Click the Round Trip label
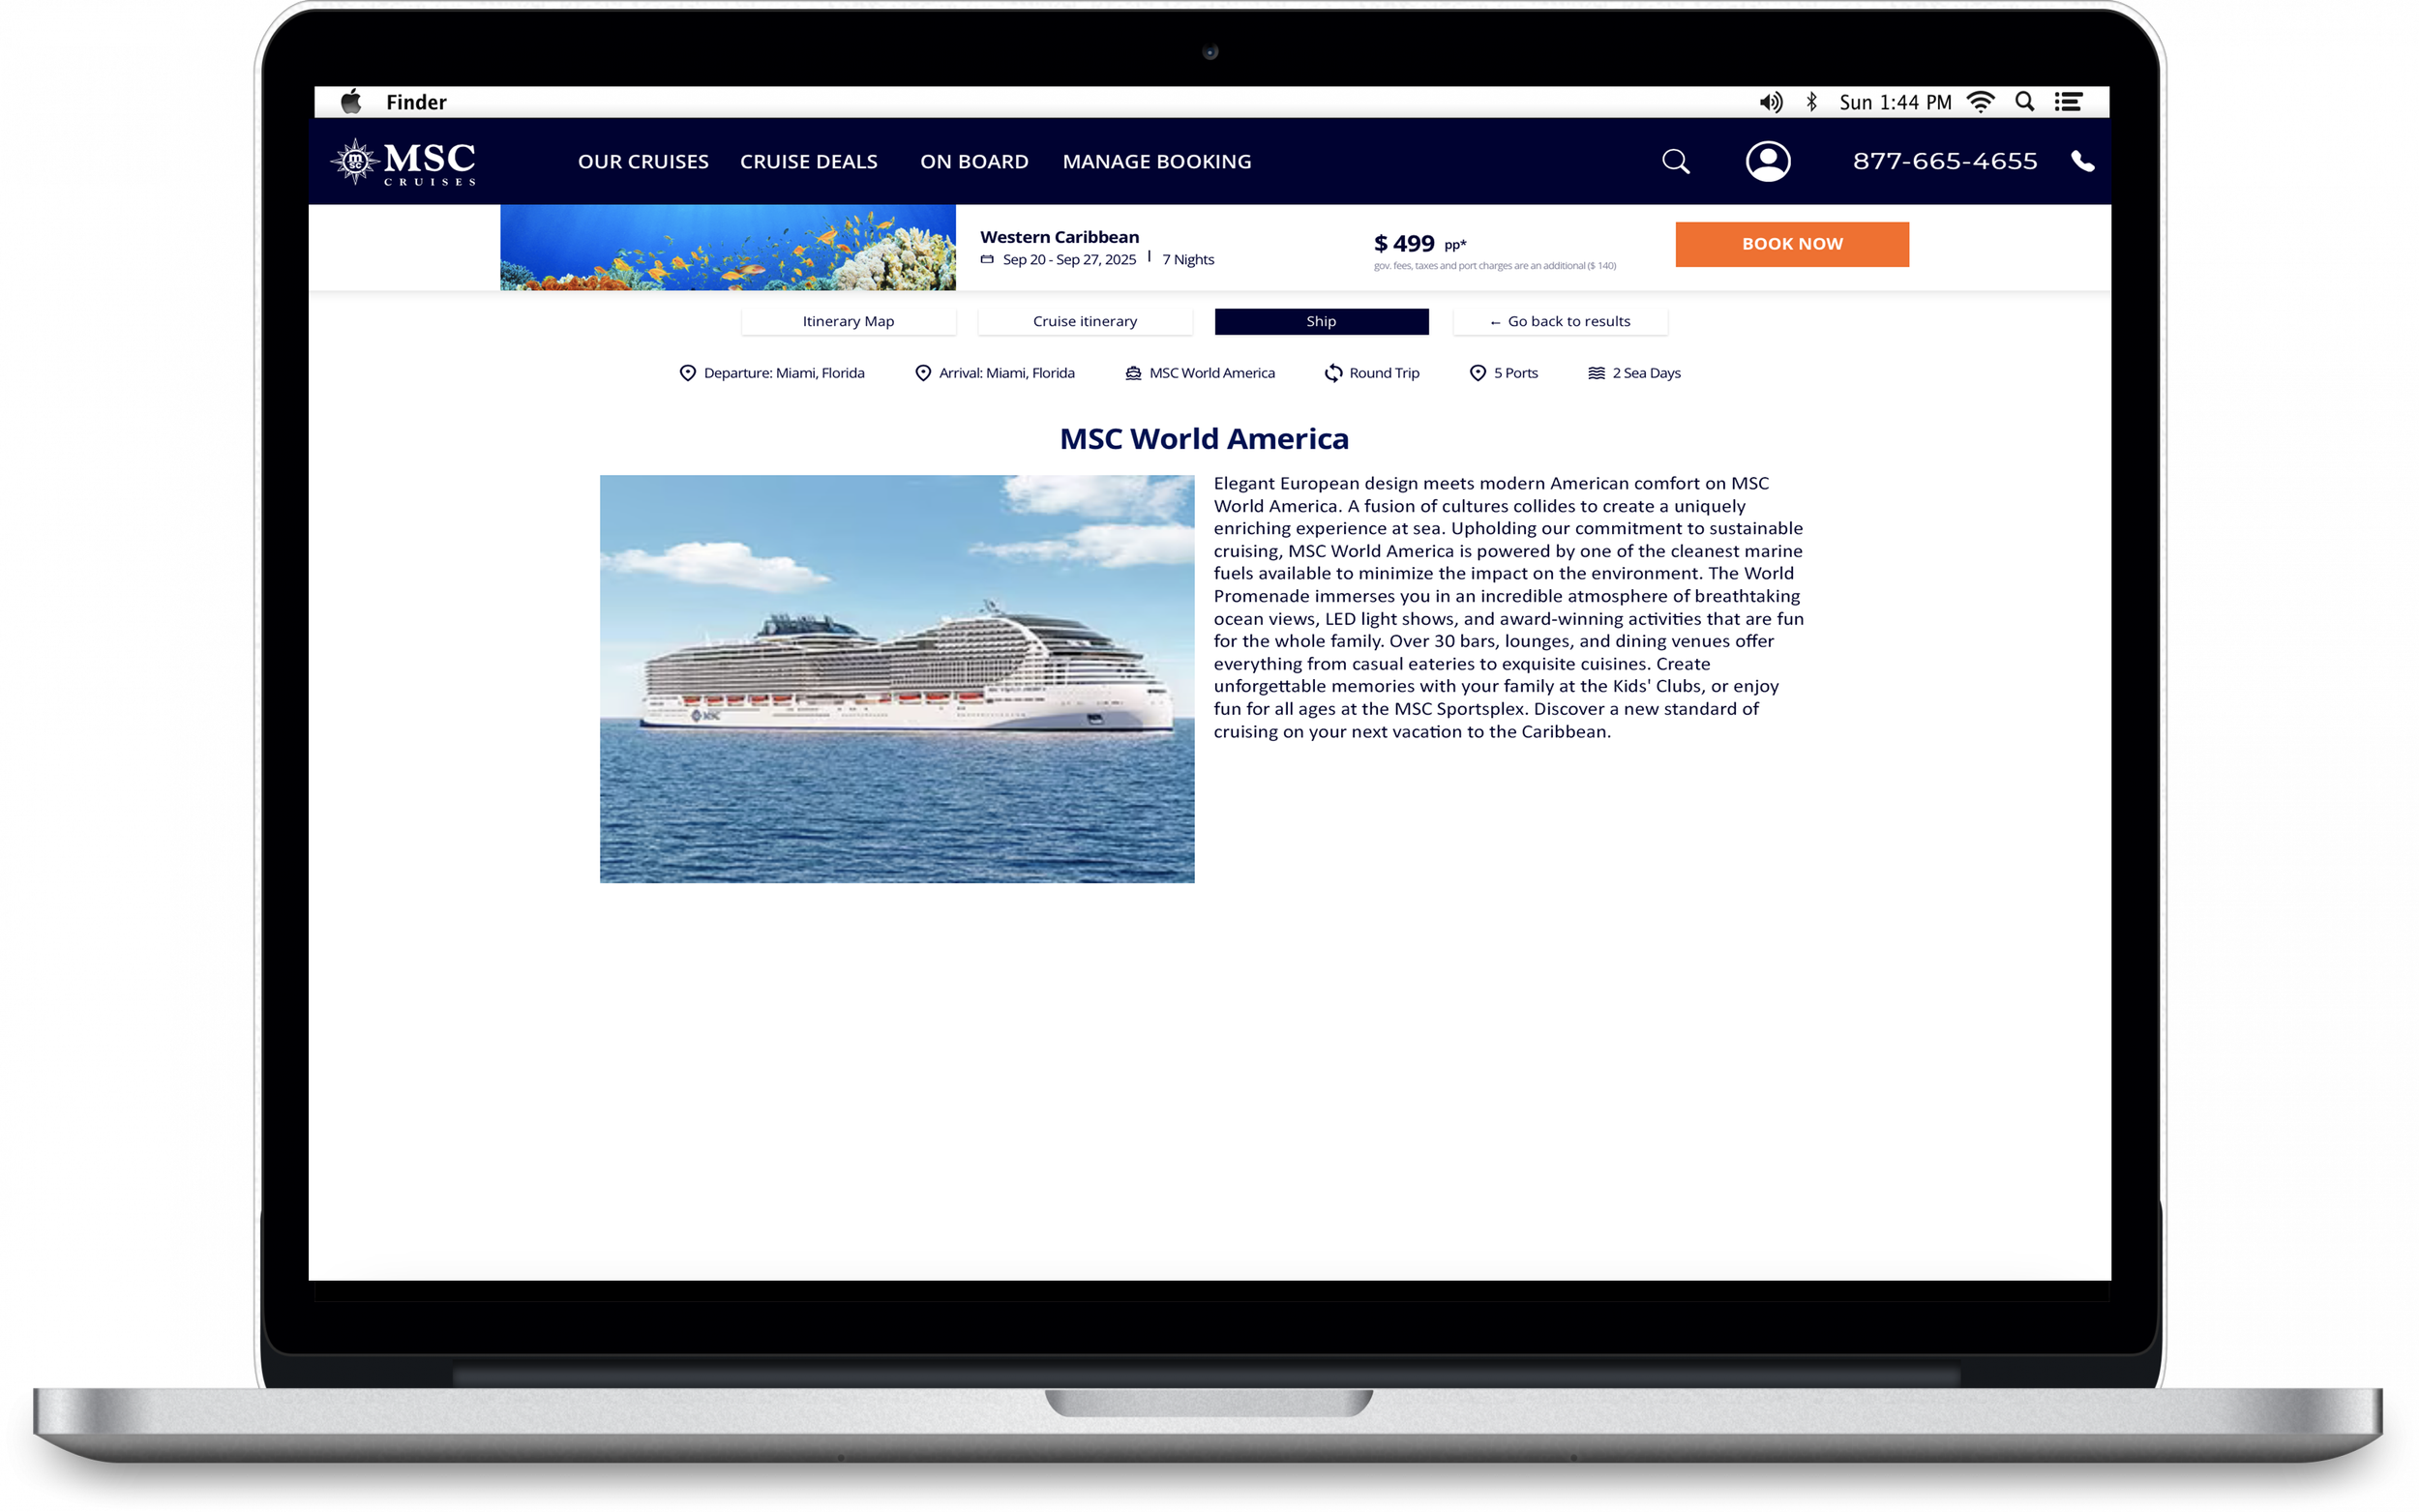This screenshot has height=1512, width=2419. coord(1383,373)
